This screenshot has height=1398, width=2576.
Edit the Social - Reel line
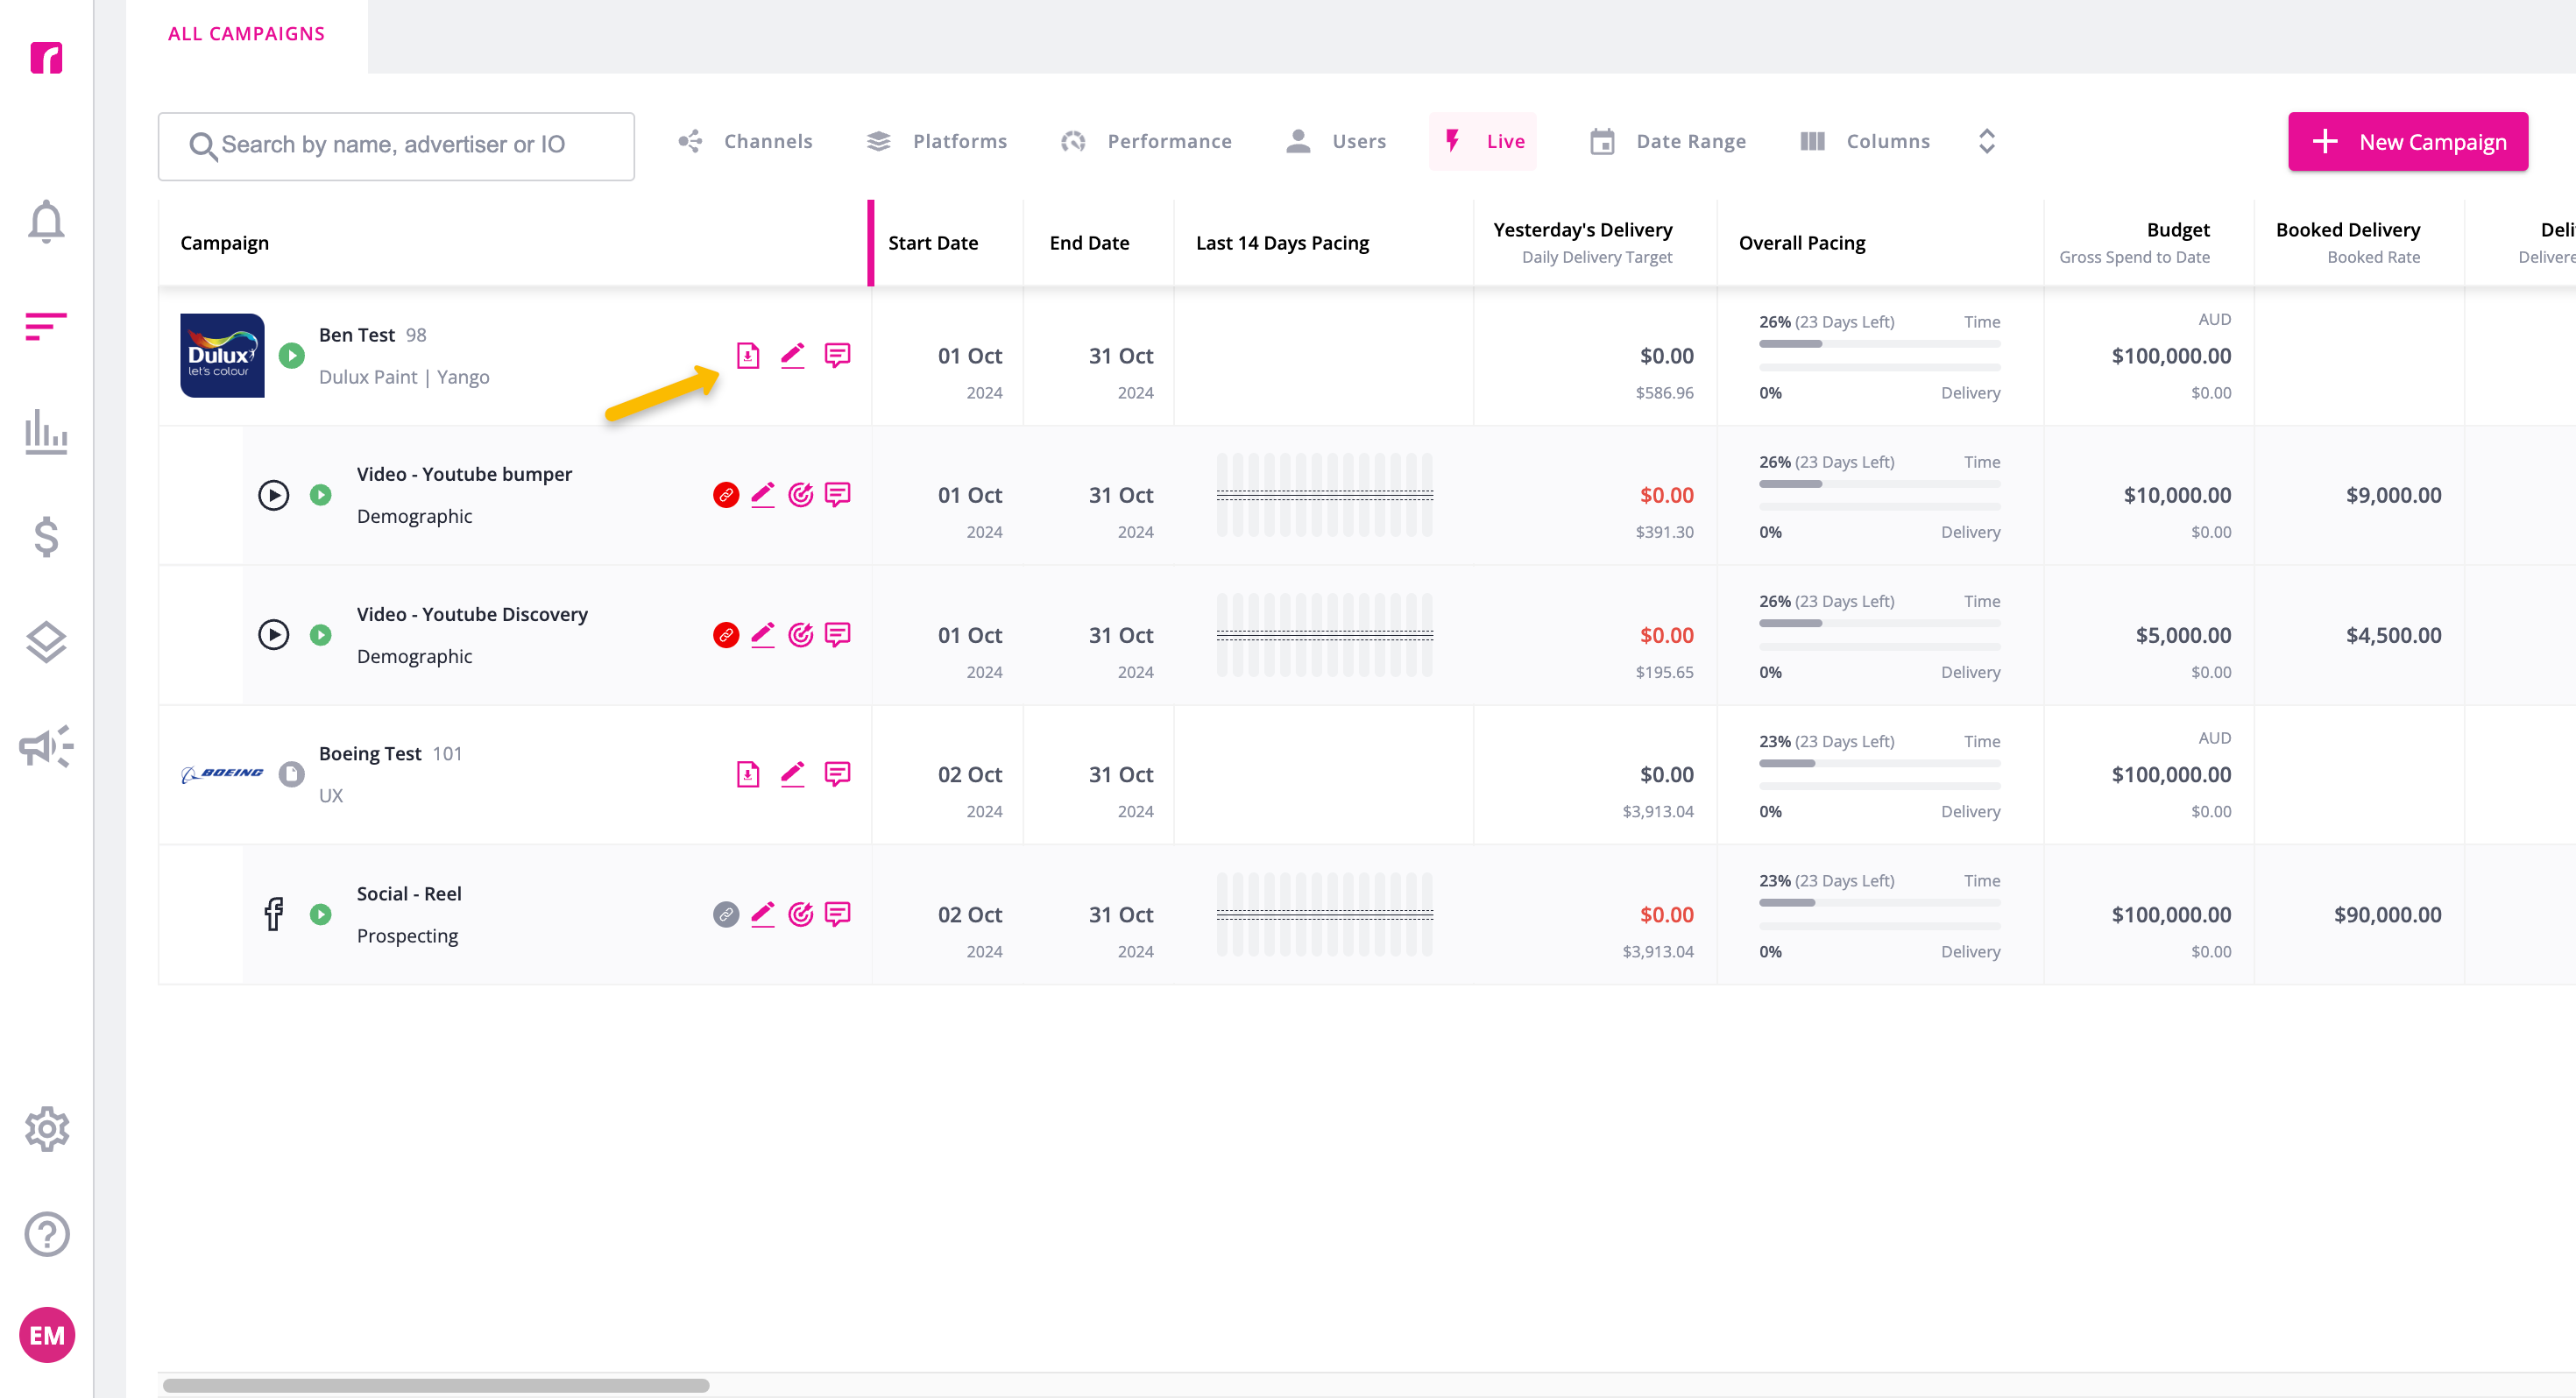click(763, 914)
